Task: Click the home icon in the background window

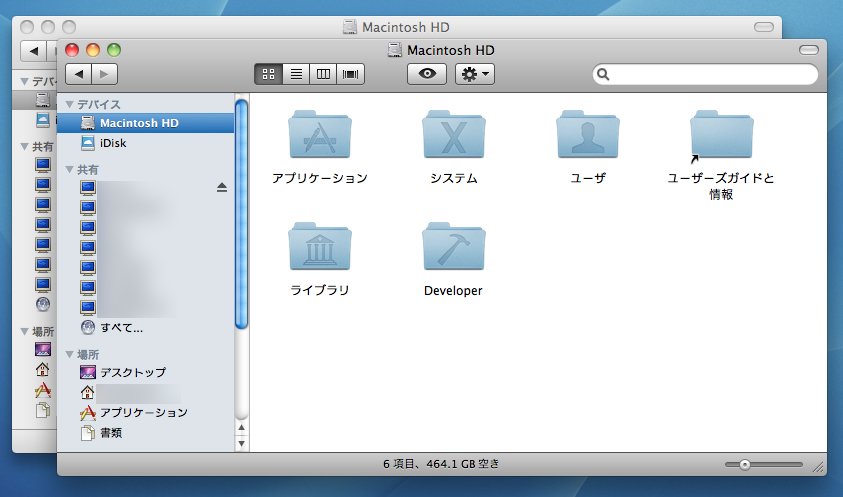Action: click(x=42, y=370)
